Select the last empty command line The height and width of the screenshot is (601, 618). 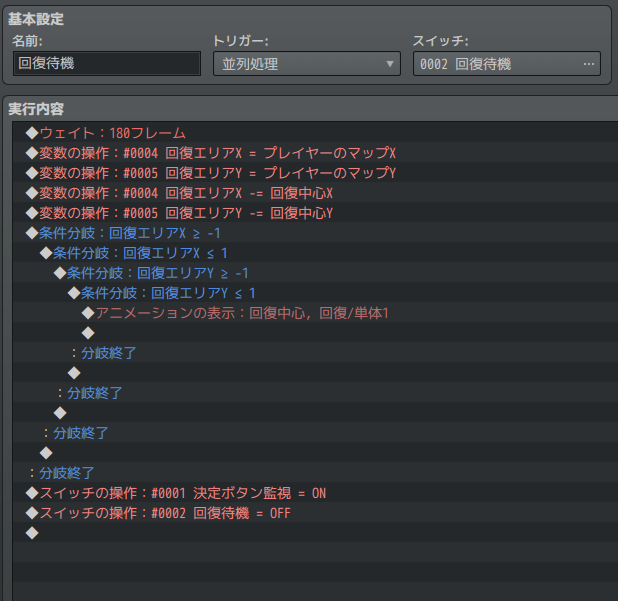(315, 533)
